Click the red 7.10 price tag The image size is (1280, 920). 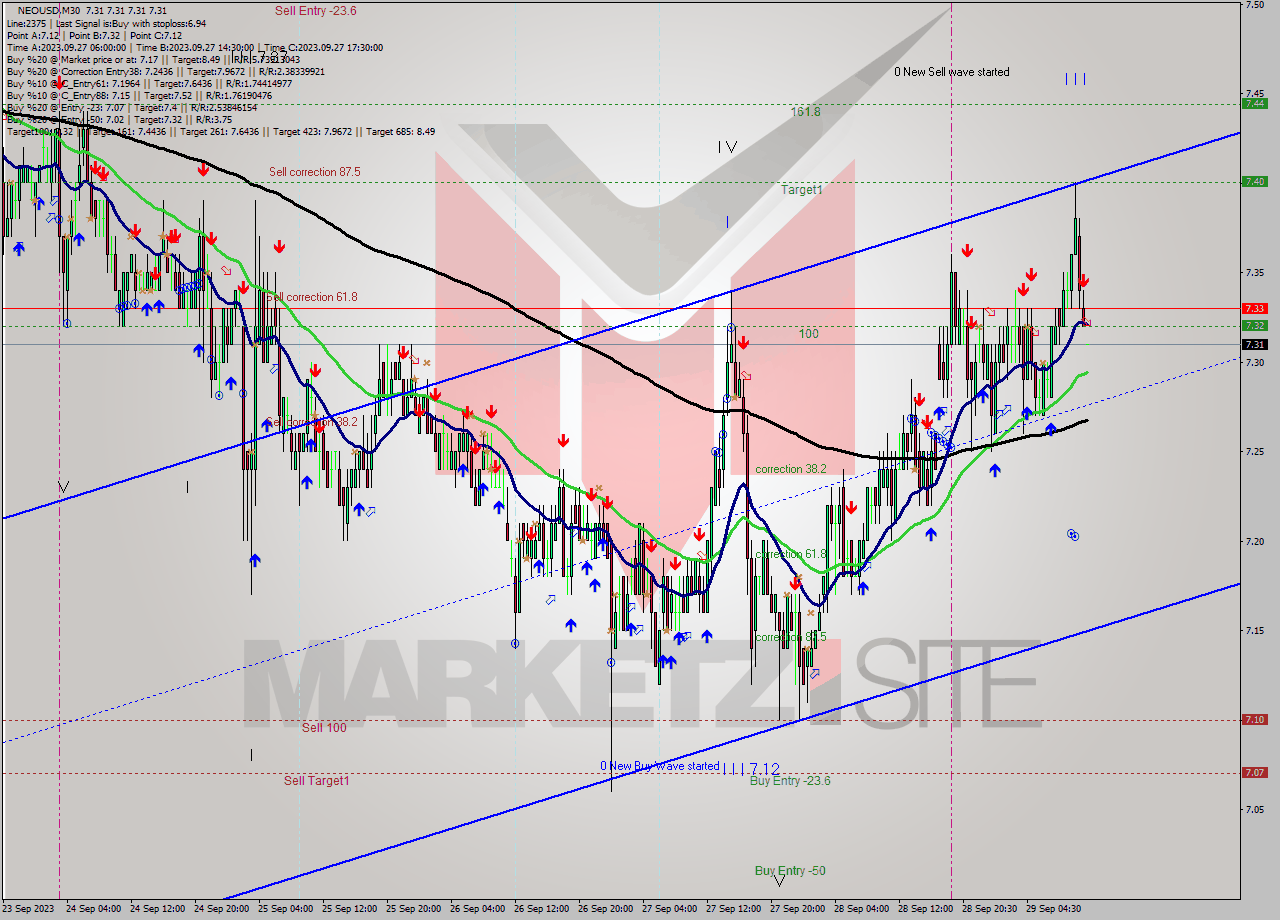1254,719
